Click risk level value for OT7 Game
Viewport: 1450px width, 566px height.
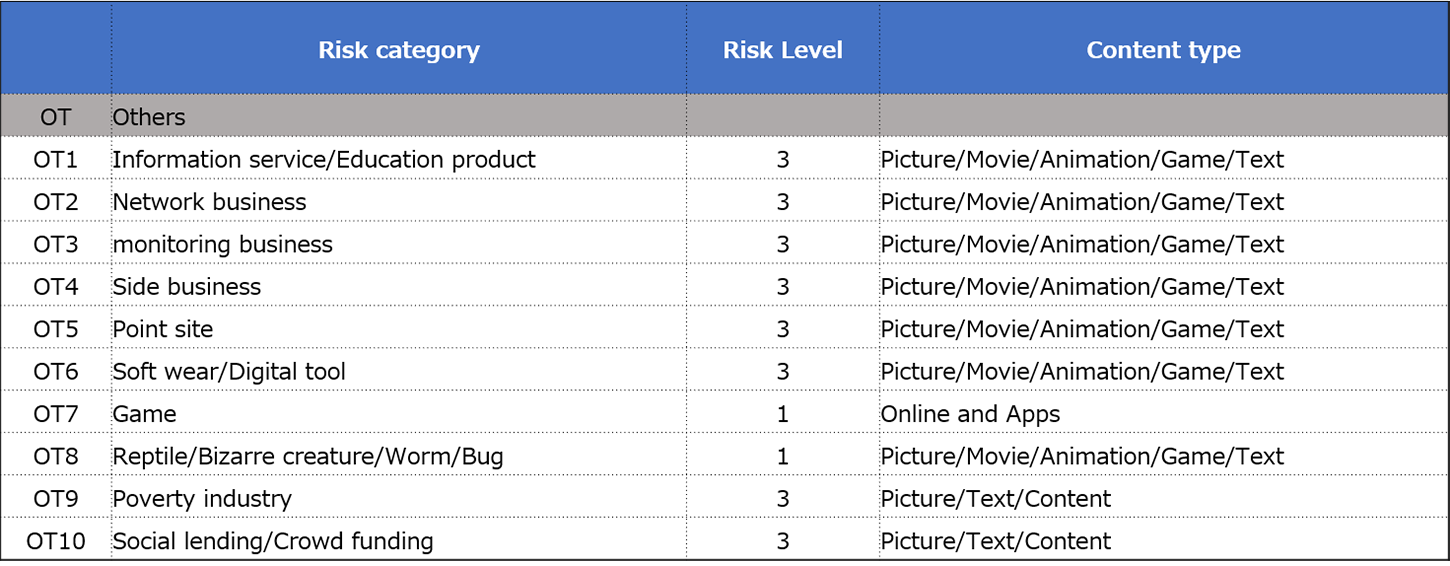click(x=782, y=414)
